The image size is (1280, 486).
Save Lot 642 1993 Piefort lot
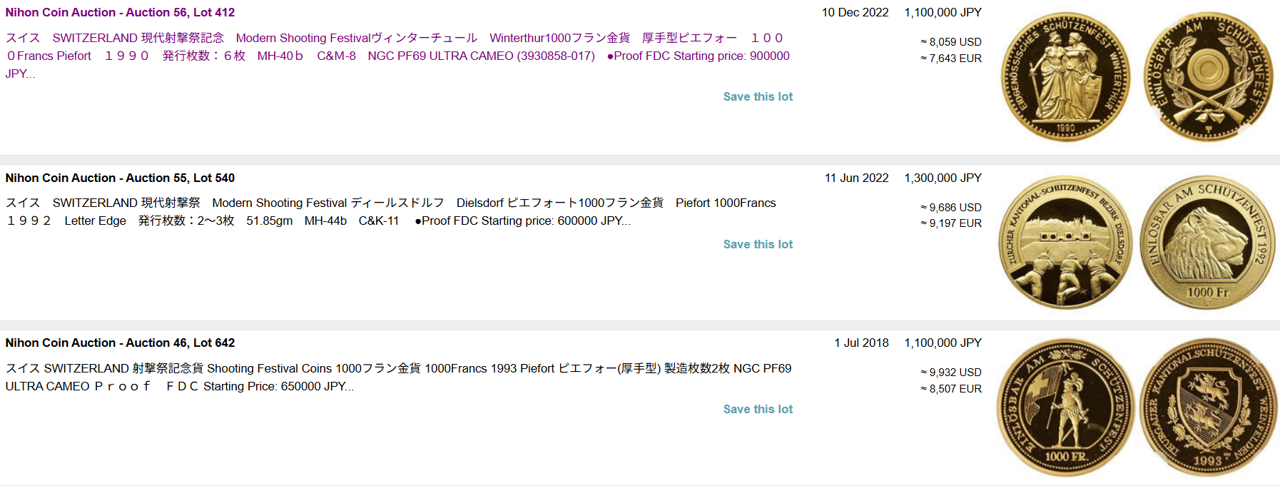tap(758, 409)
